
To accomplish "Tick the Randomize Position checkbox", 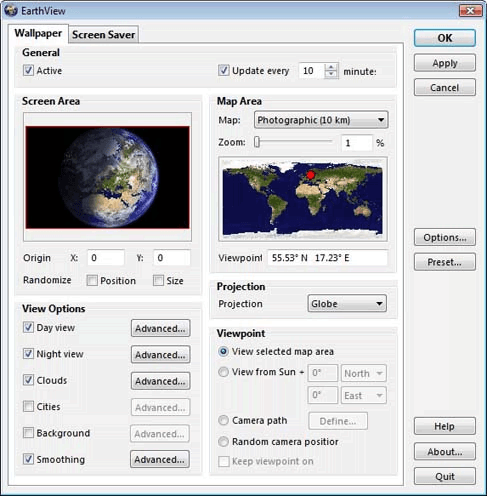I will pyautogui.click(x=92, y=280).
